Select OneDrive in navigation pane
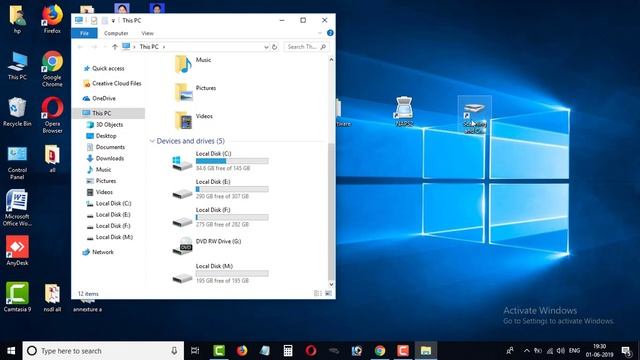Viewport: 640px width, 360px height. click(99, 98)
